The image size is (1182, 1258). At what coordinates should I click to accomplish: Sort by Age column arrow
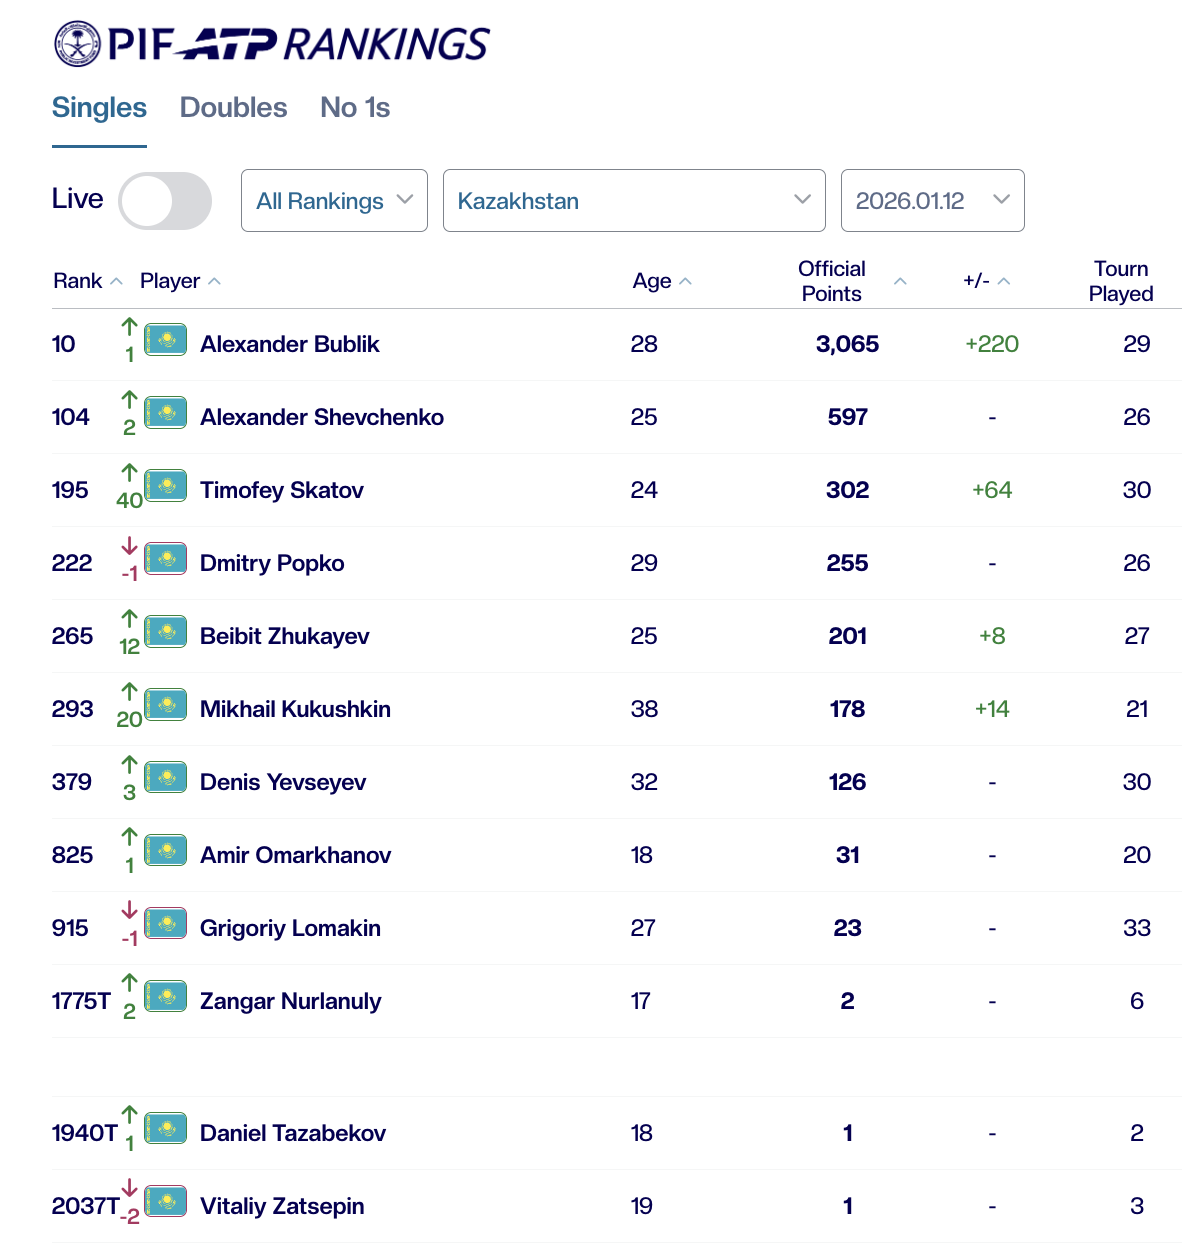[x=685, y=282]
